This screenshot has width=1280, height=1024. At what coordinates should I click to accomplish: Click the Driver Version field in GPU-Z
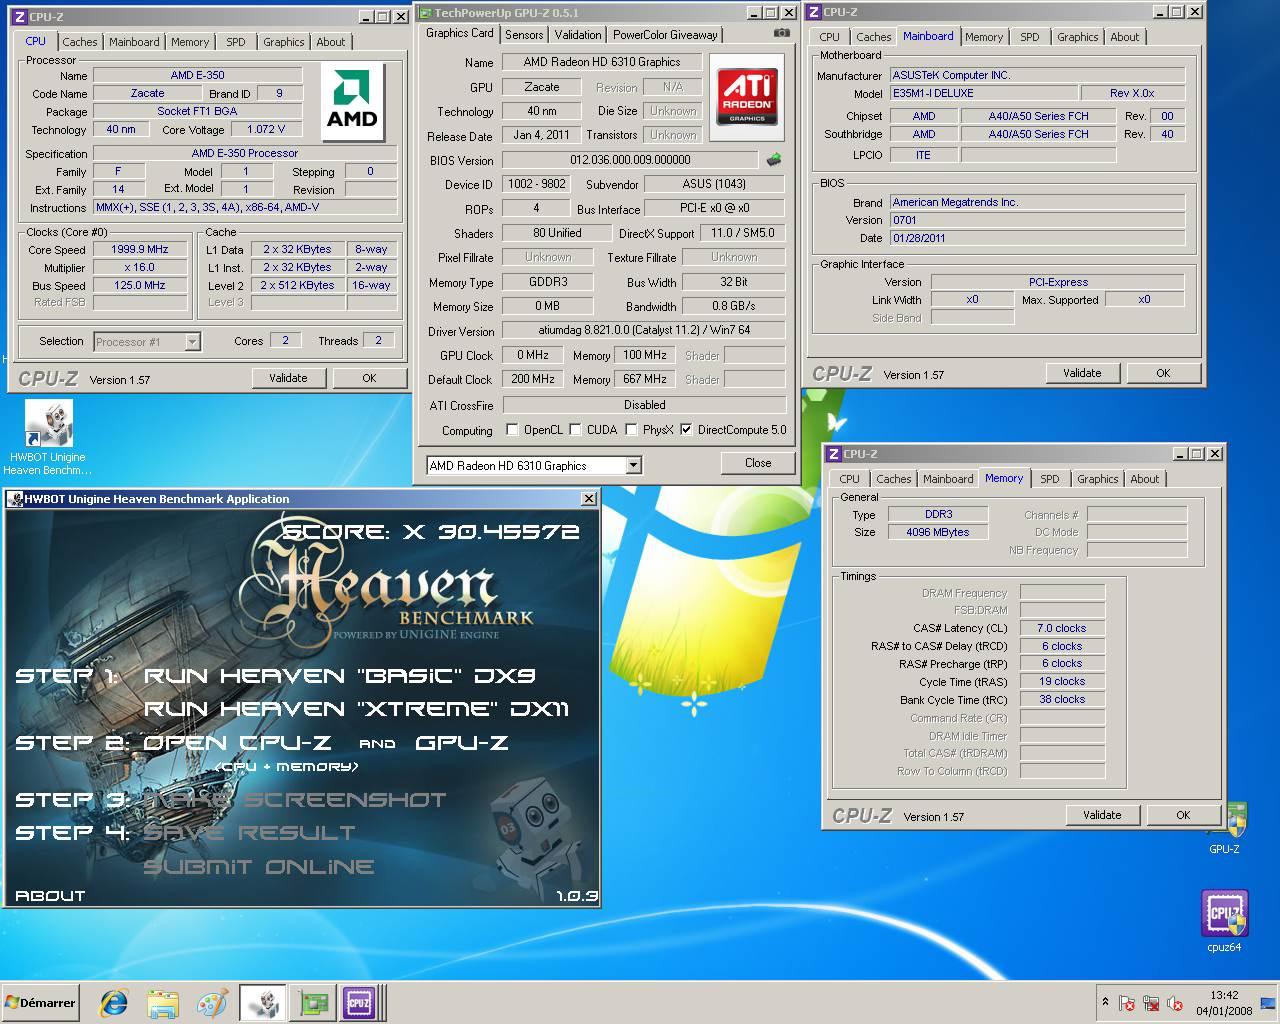pos(645,331)
